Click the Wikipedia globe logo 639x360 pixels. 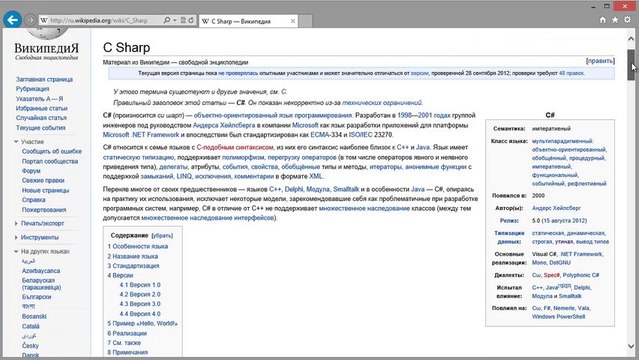(x=47, y=33)
